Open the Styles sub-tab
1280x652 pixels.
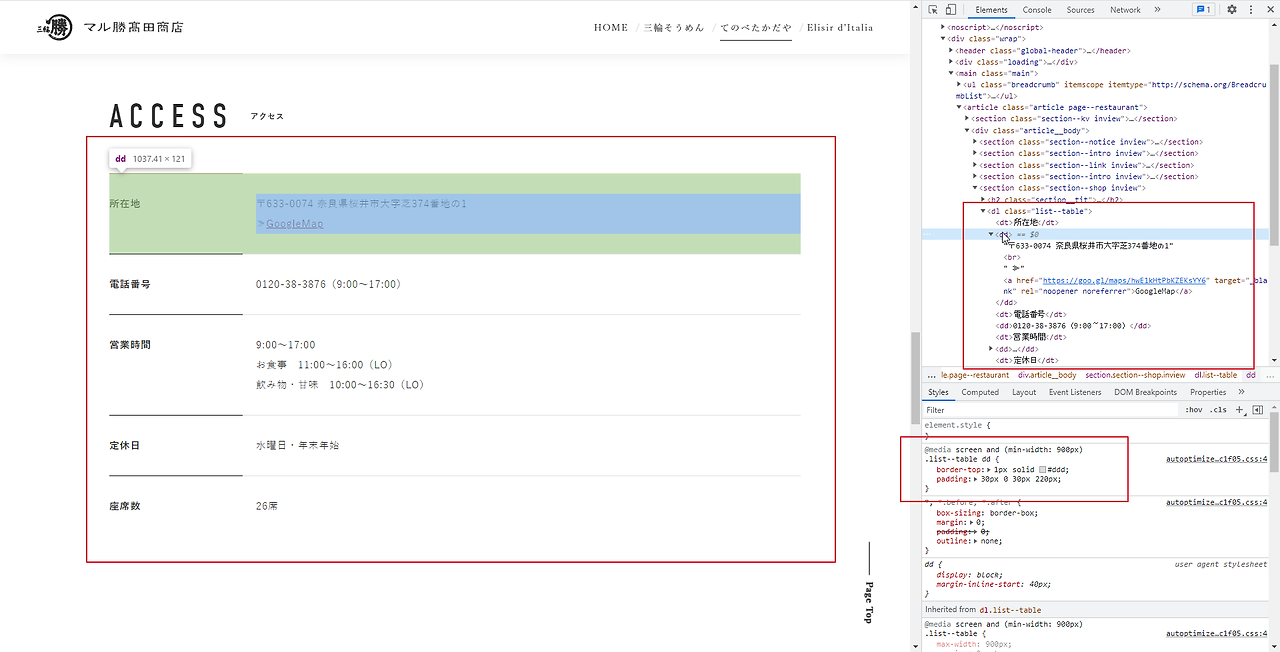938,392
